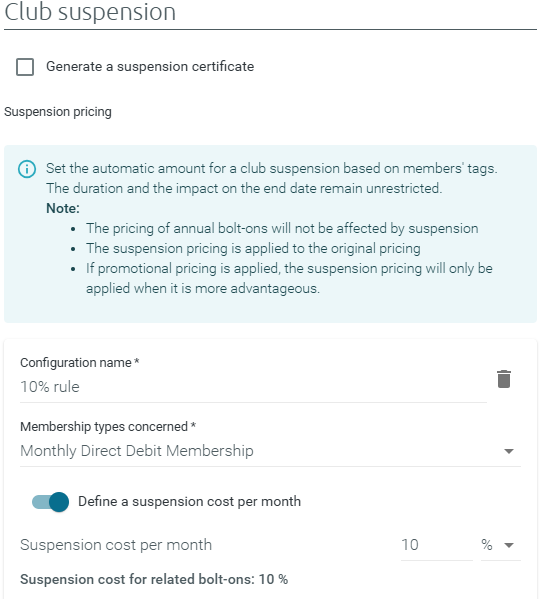Click the Club suspension section heading

click(90, 11)
